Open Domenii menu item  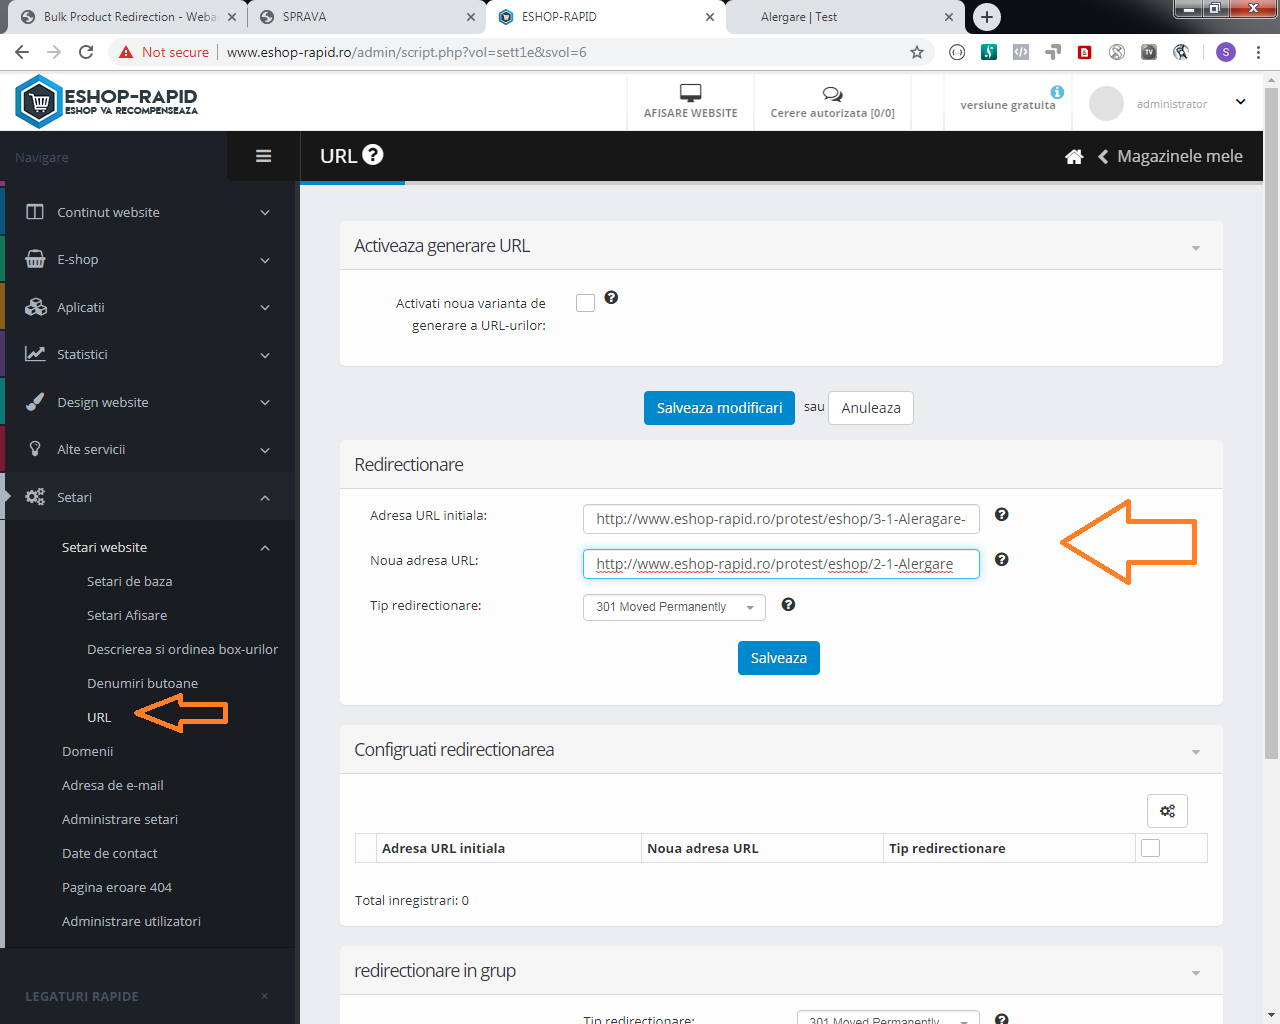coord(88,751)
